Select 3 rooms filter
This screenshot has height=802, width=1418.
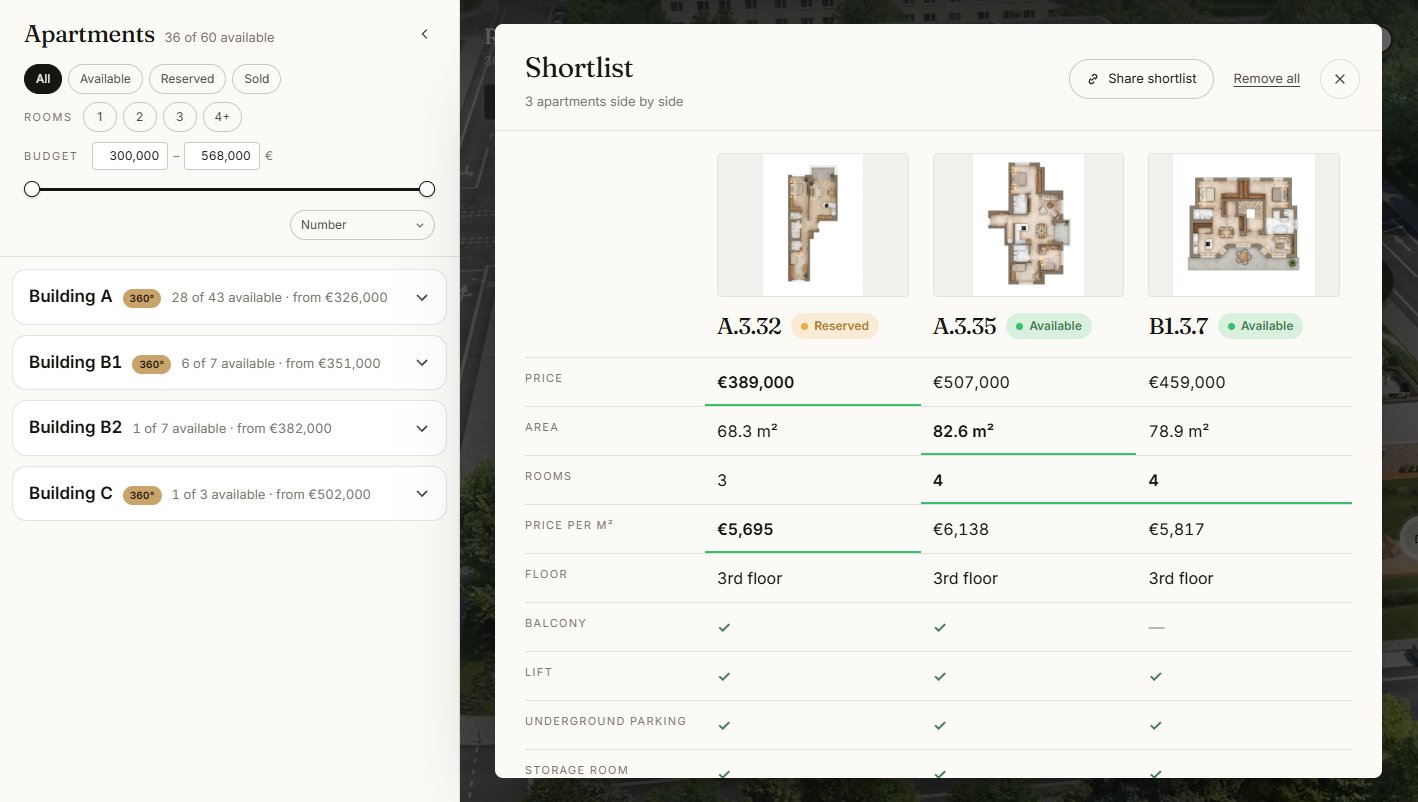tap(180, 117)
